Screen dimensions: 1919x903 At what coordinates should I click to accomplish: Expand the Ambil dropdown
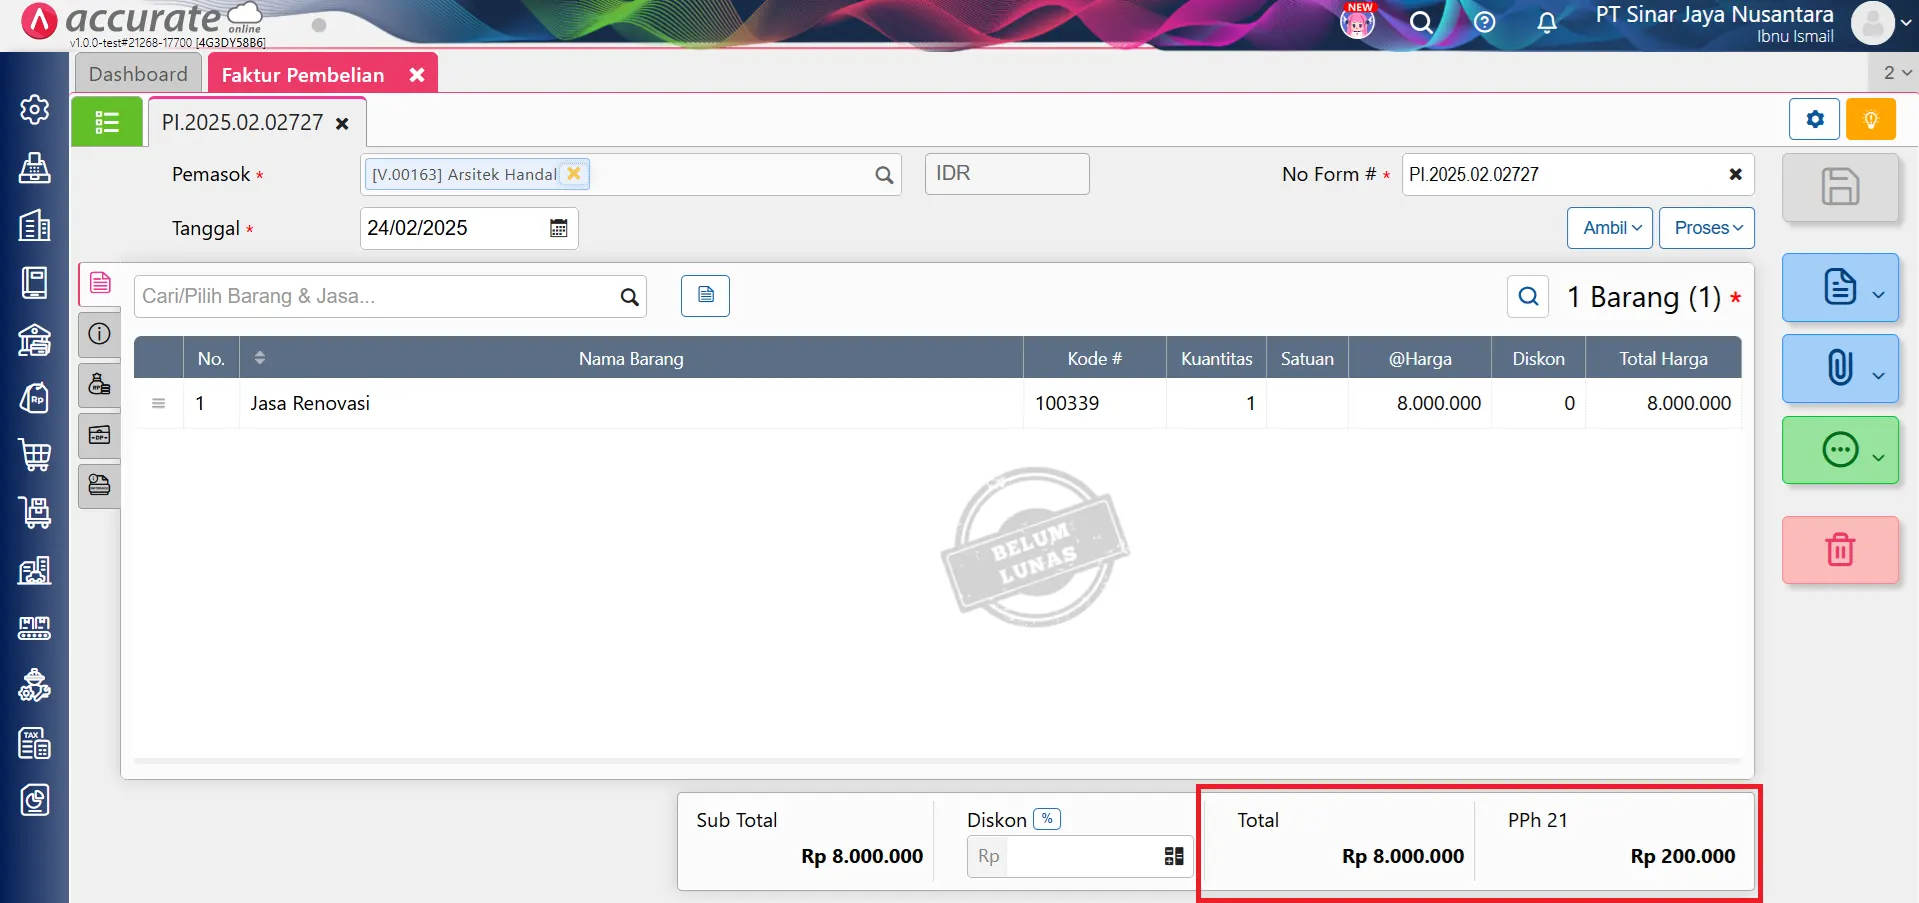point(1609,228)
